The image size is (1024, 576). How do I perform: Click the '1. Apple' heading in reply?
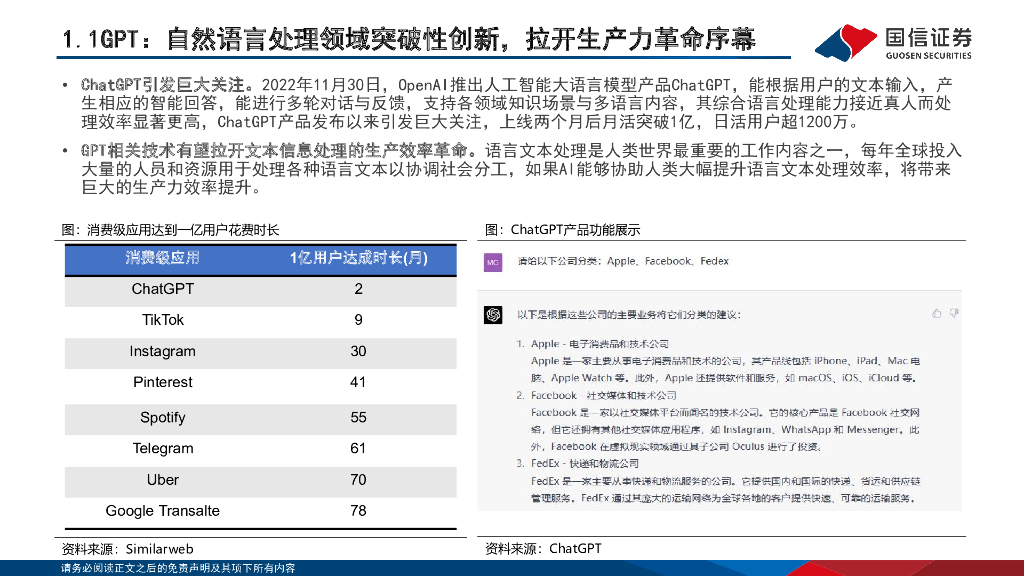pyautogui.click(x=592, y=344)
